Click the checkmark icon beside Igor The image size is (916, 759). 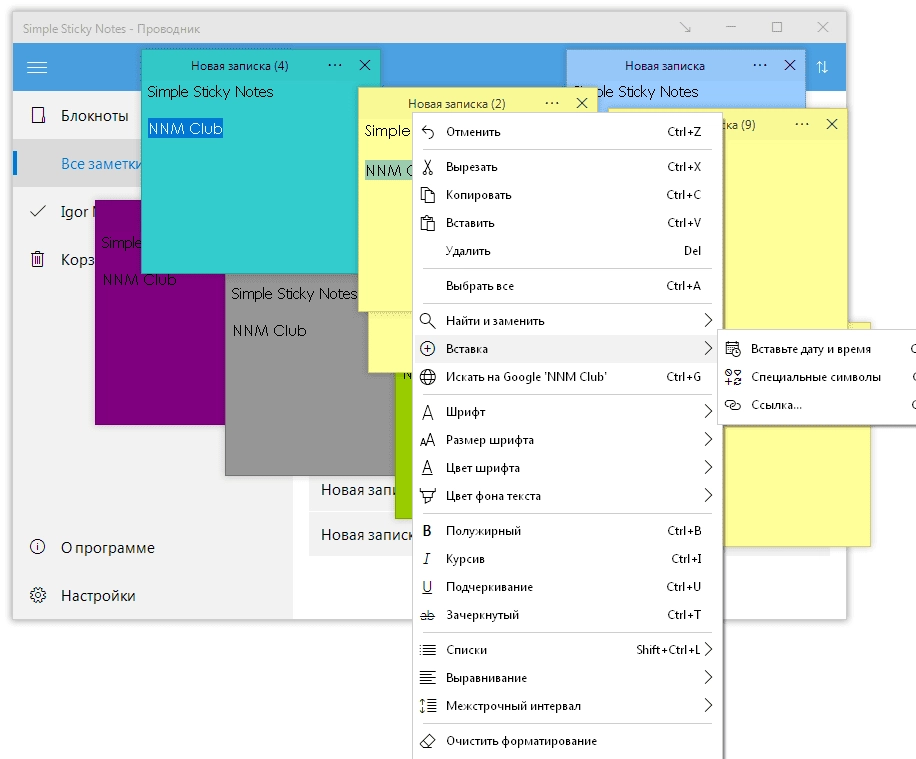click(x=38, y=211)
